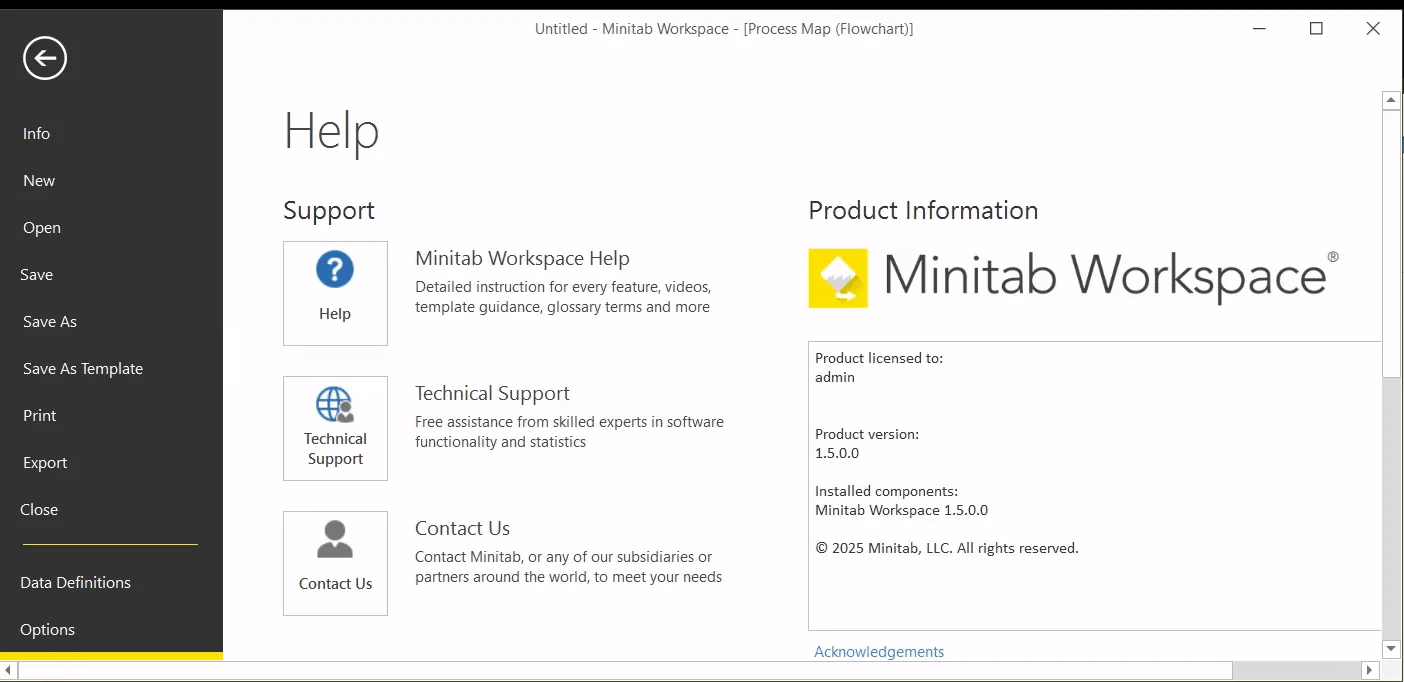Click the horizontal scrollbar left arrow
Screen dimensions: 1404x682
pos(9,670)
